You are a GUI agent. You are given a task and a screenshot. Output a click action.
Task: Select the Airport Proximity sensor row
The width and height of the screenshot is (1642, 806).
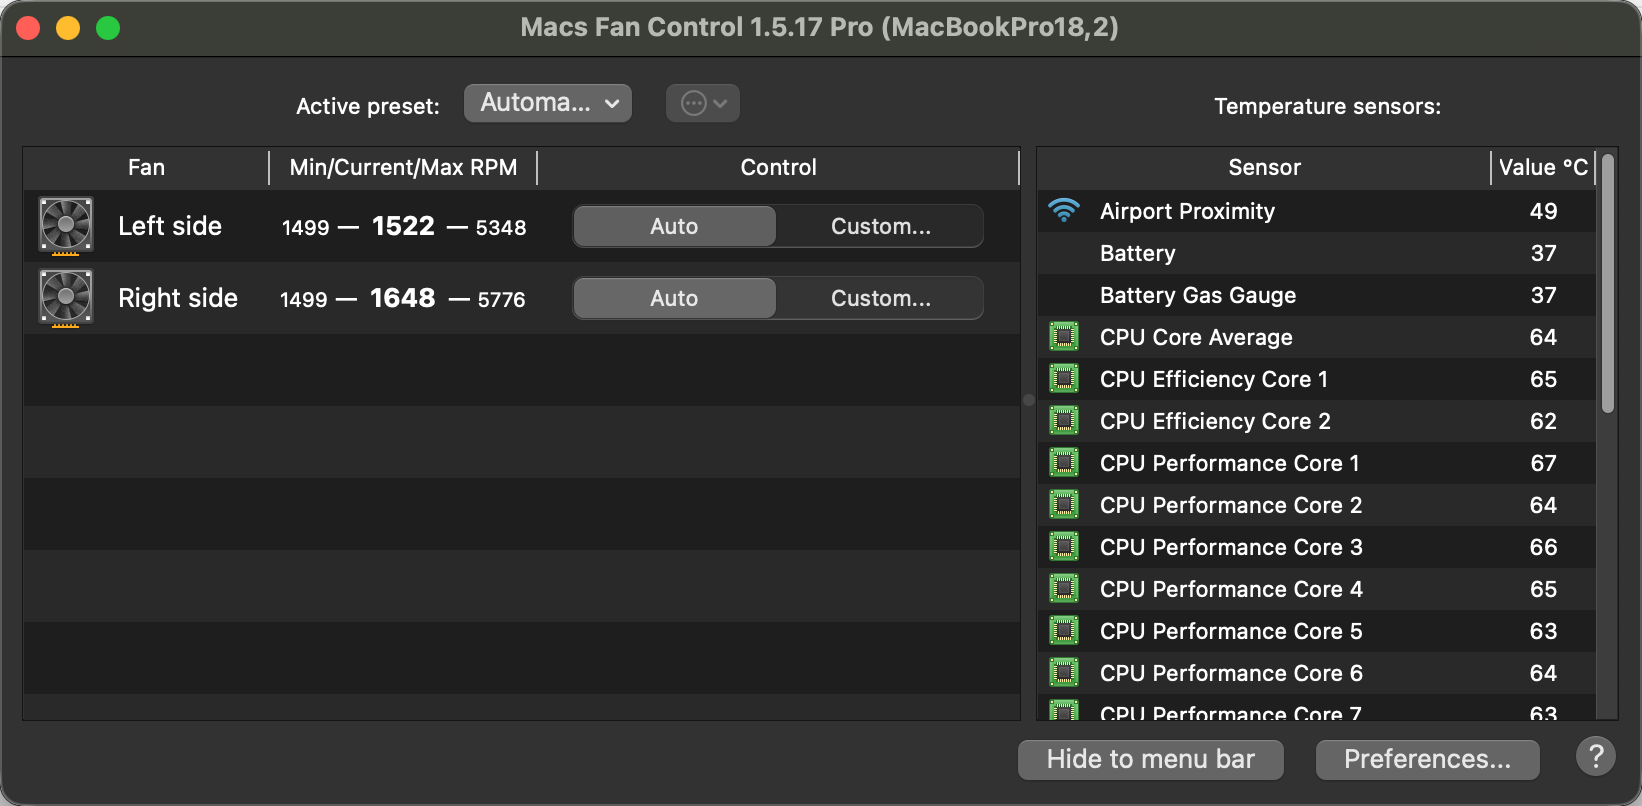tap(1317, 211)
